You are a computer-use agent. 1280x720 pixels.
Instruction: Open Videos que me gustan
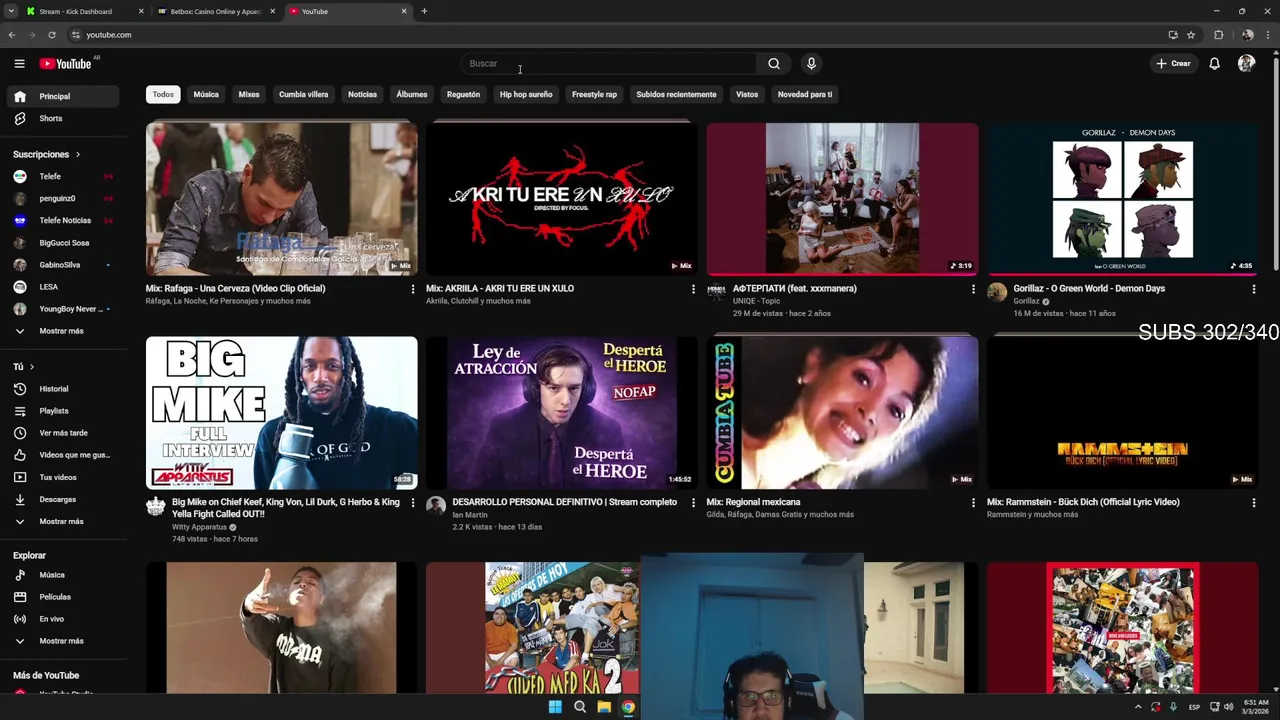(62, 455)
